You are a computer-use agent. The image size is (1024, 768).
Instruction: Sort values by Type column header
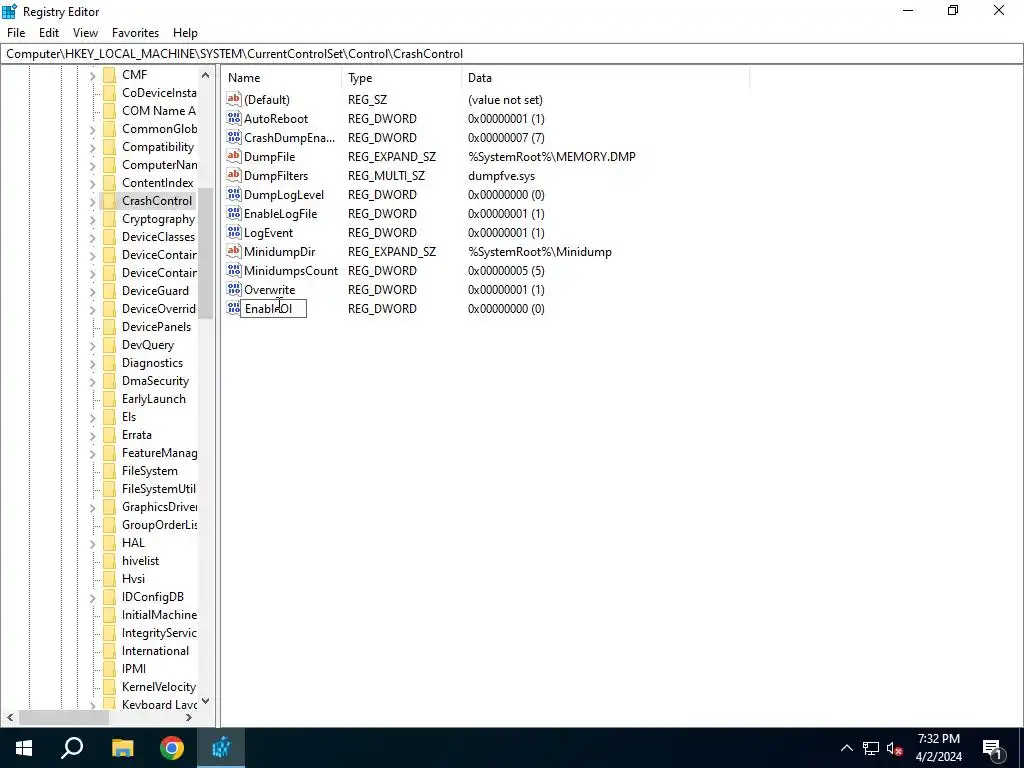coord(401,78)
